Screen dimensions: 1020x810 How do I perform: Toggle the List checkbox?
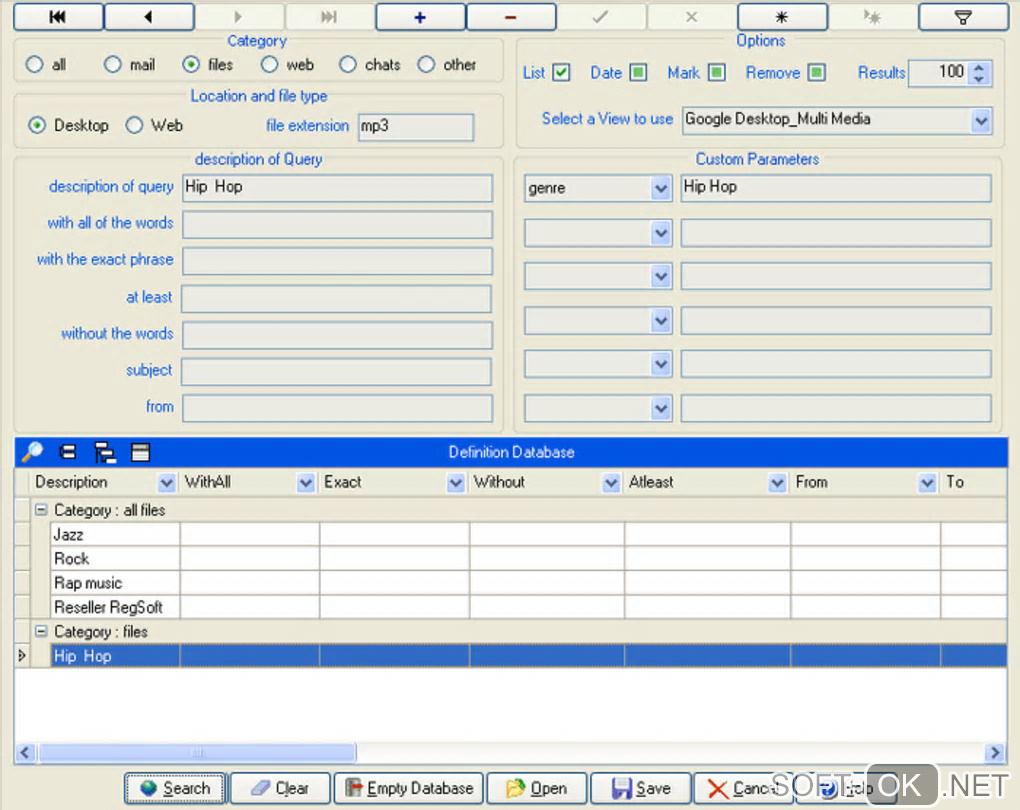561,73
